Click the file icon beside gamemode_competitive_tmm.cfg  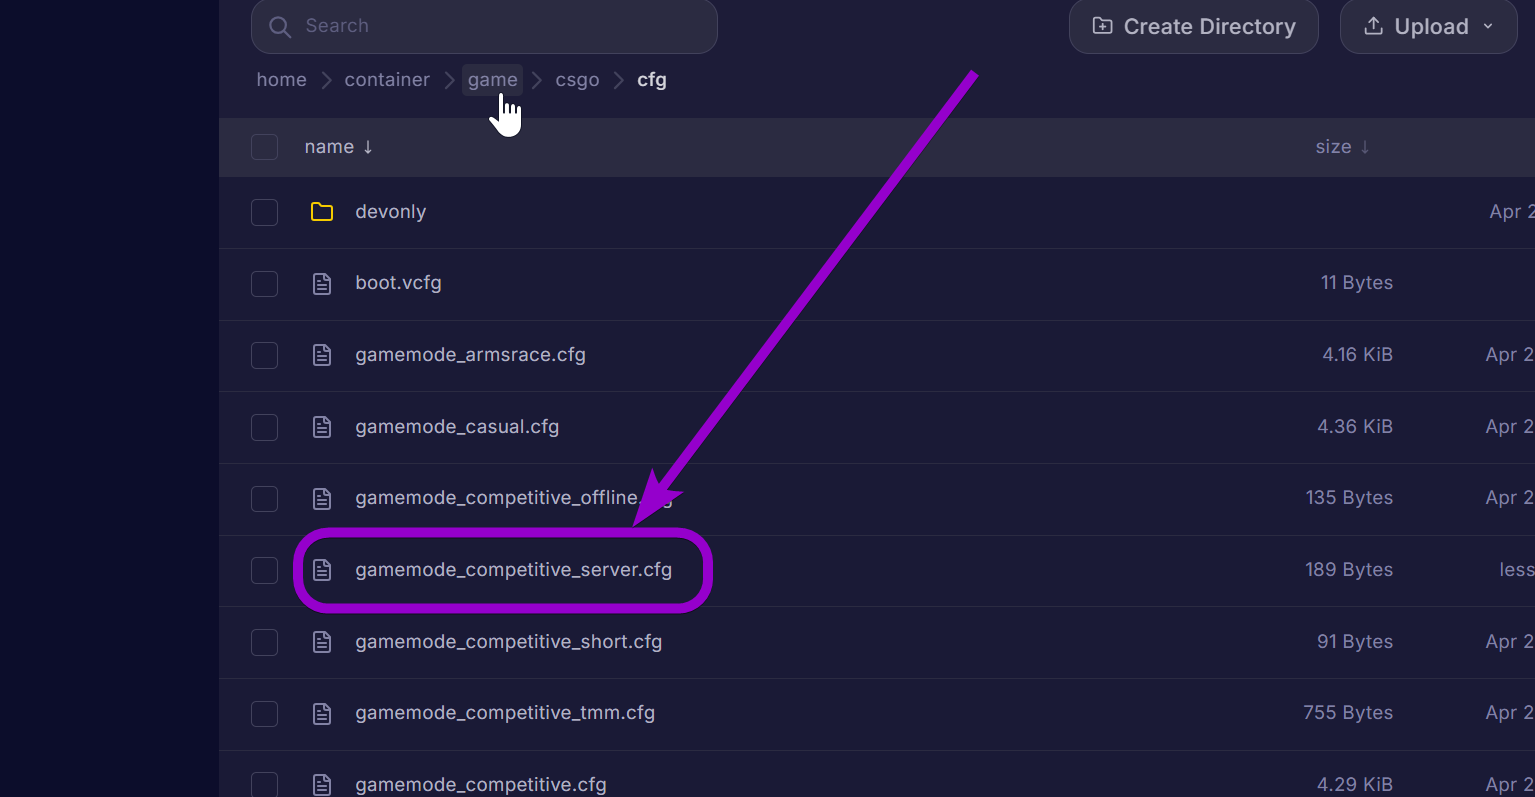click(321, 713)
